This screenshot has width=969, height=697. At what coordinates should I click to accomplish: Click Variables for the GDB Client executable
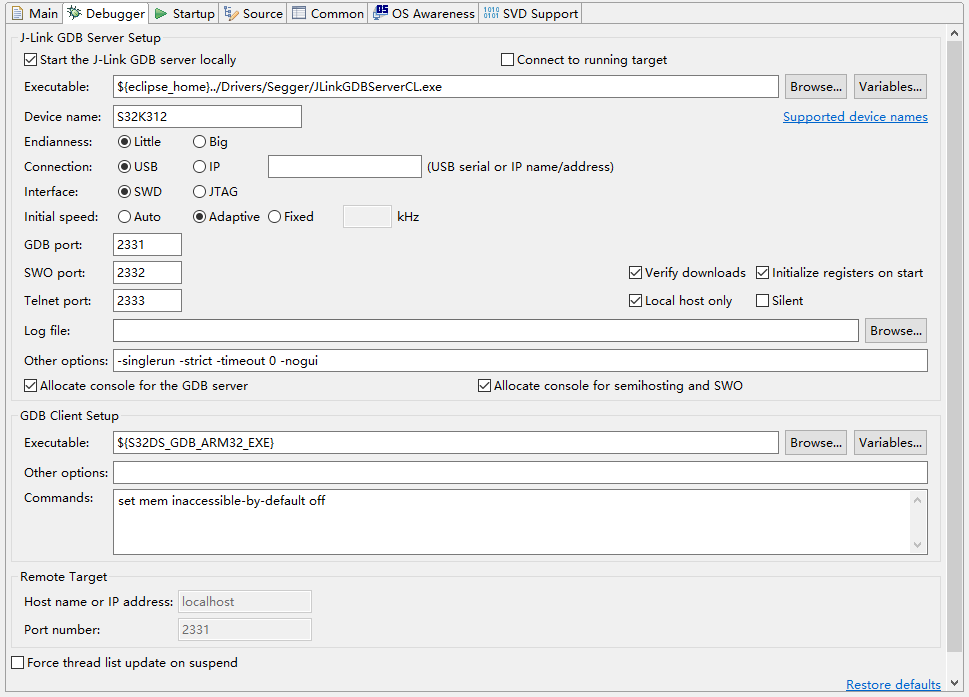(889, 442)
